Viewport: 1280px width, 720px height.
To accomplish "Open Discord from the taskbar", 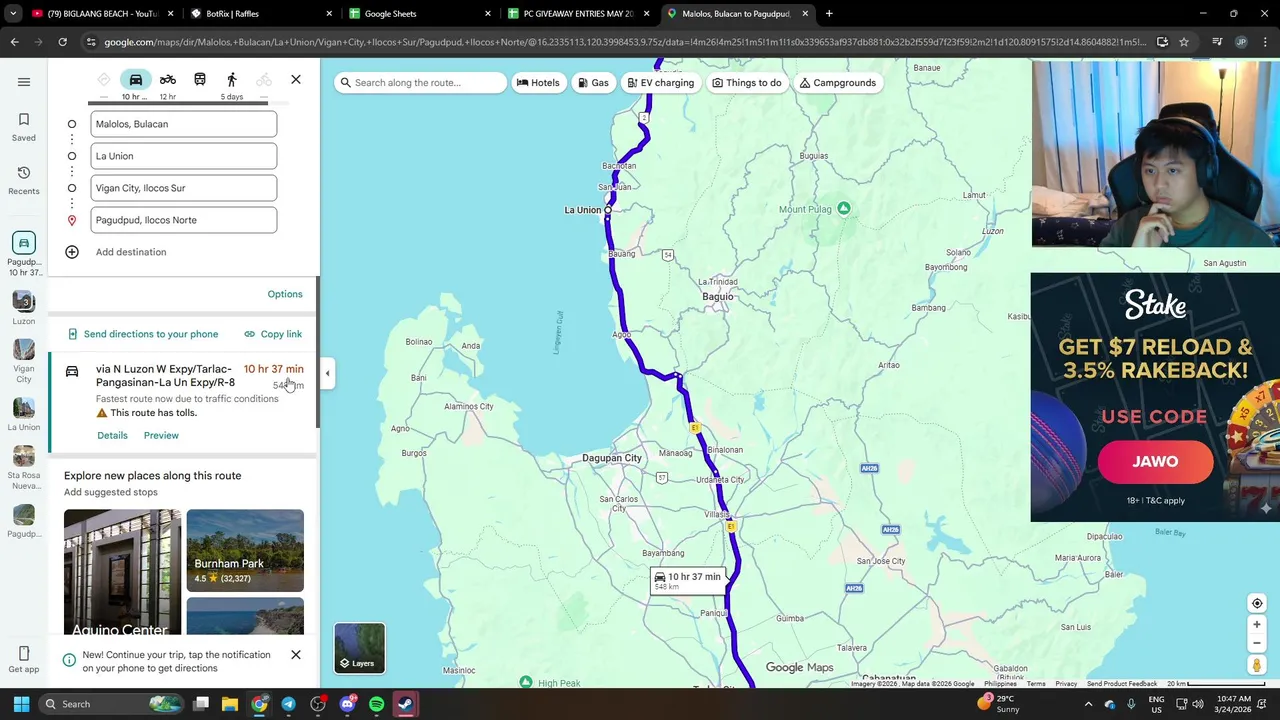I will pyautogui.click(x=347, y=704).
